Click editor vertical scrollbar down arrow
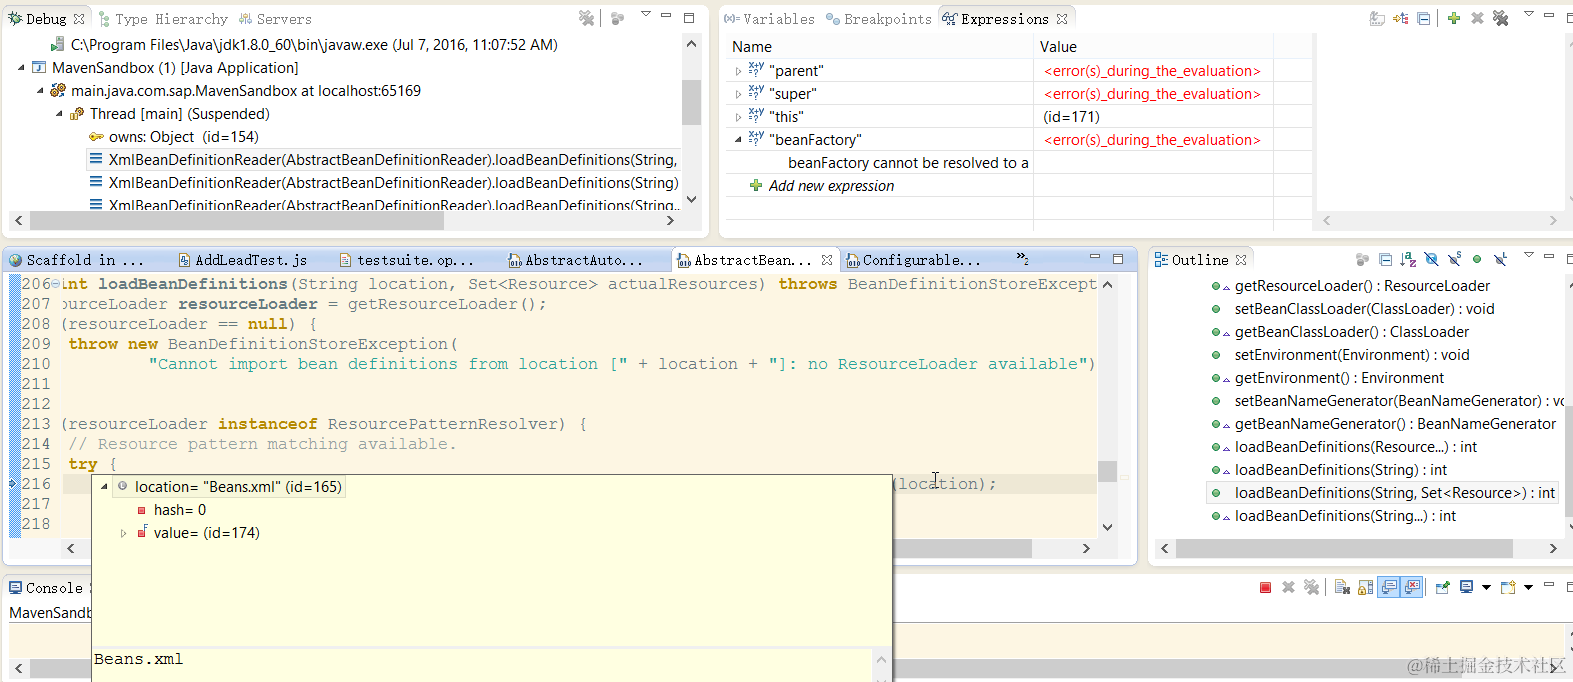Viewport: 1573px width, 682px height. click(x=1107, y=527)
